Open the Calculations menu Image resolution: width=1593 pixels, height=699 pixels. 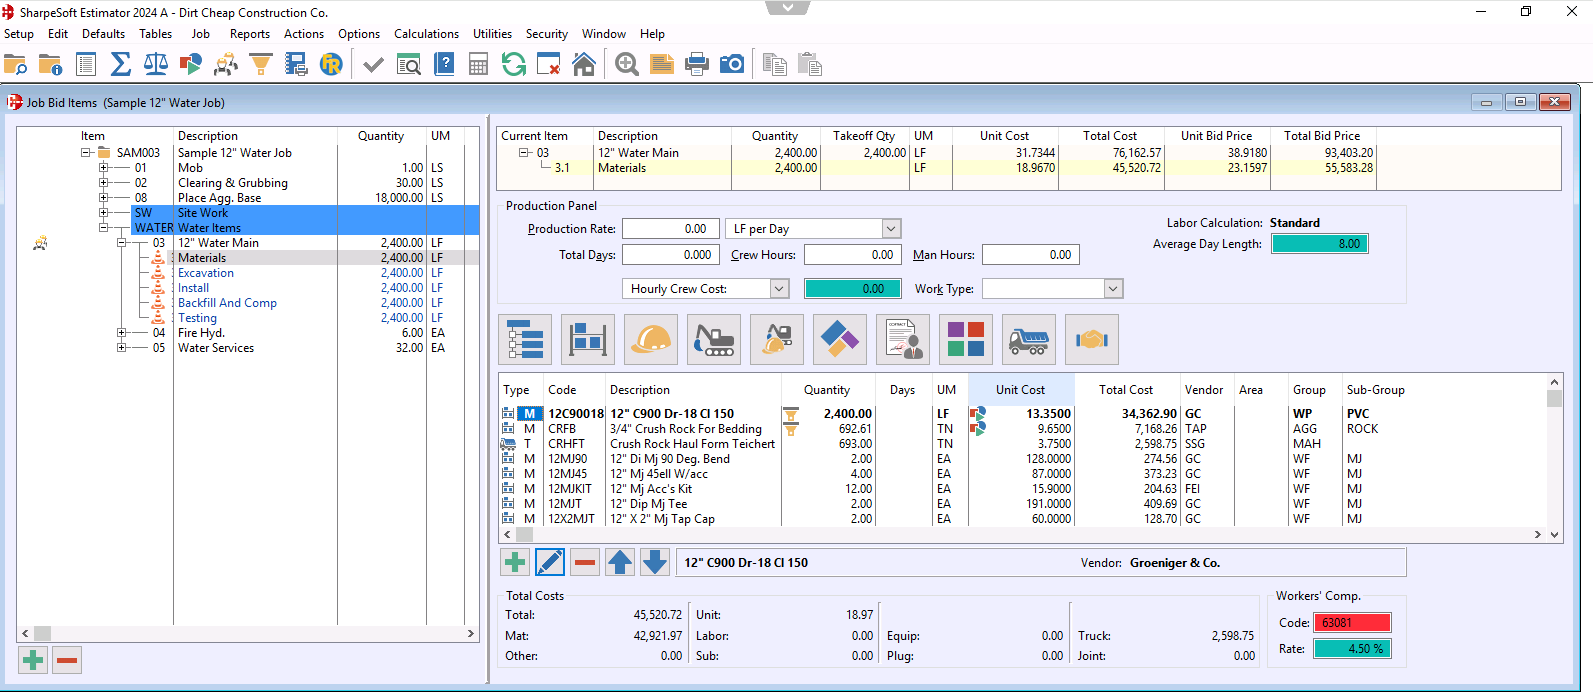tap(426, 34)
